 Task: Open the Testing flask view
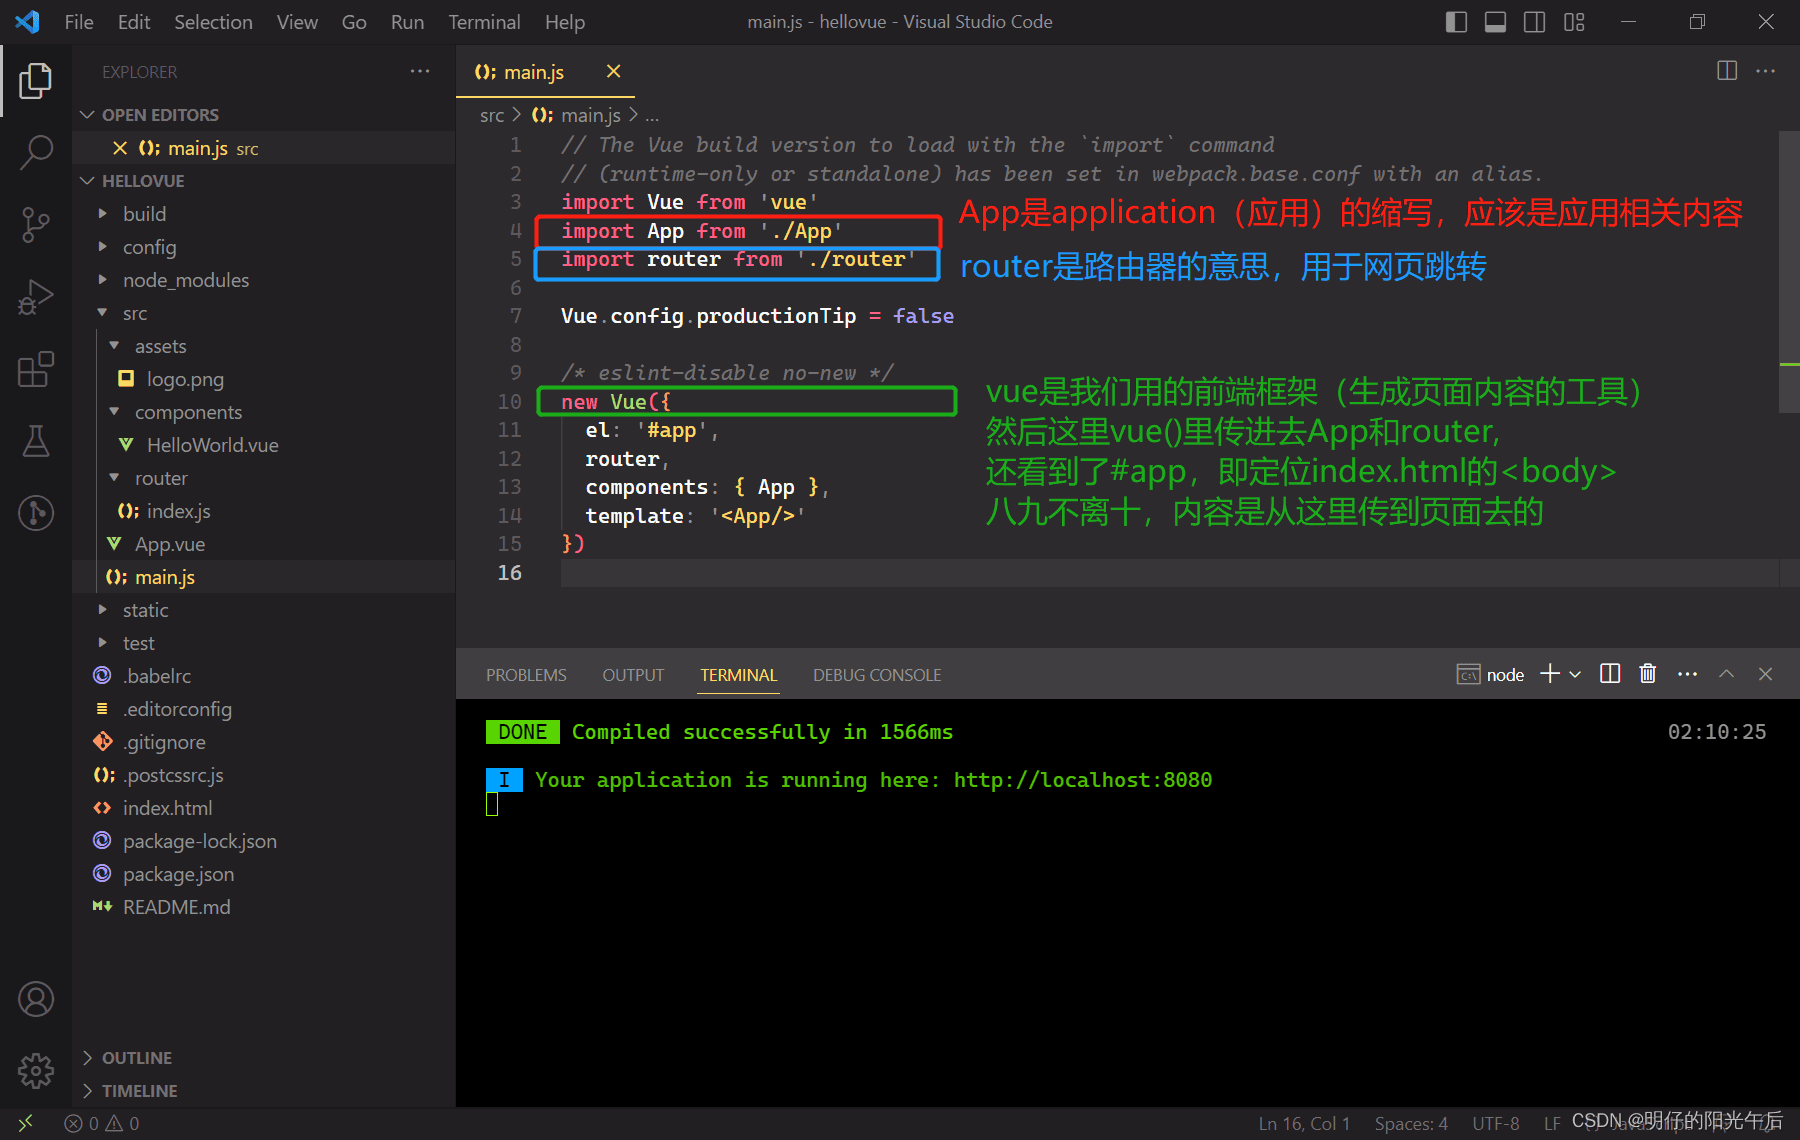(x=36, y=441)
